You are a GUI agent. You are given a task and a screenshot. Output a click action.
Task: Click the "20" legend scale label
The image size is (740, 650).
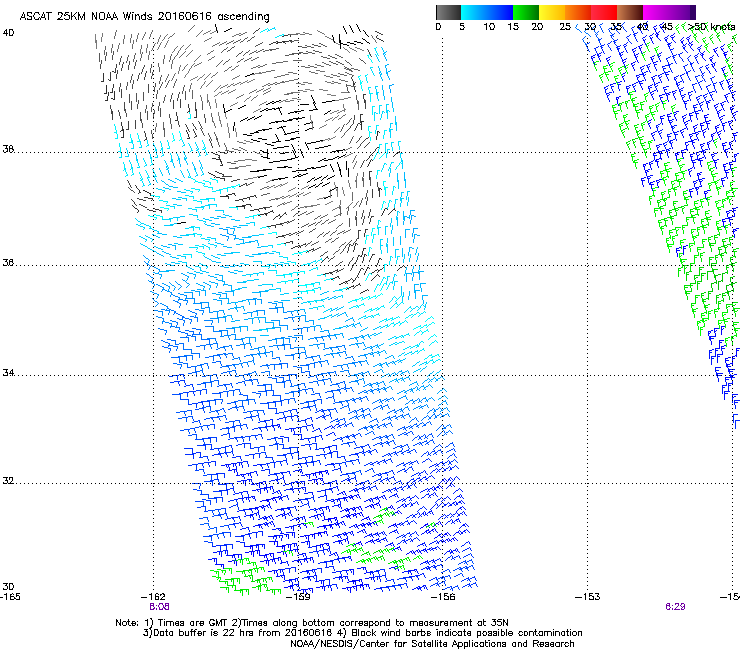pos(537,27)
